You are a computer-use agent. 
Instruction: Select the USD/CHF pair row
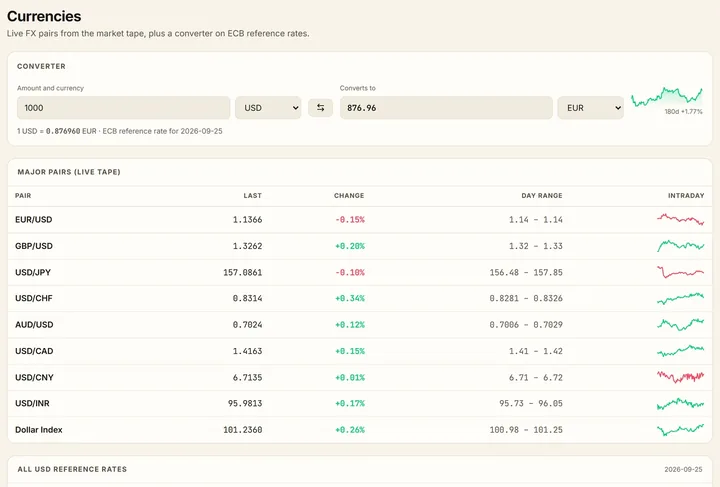click(x=360, y=298)
